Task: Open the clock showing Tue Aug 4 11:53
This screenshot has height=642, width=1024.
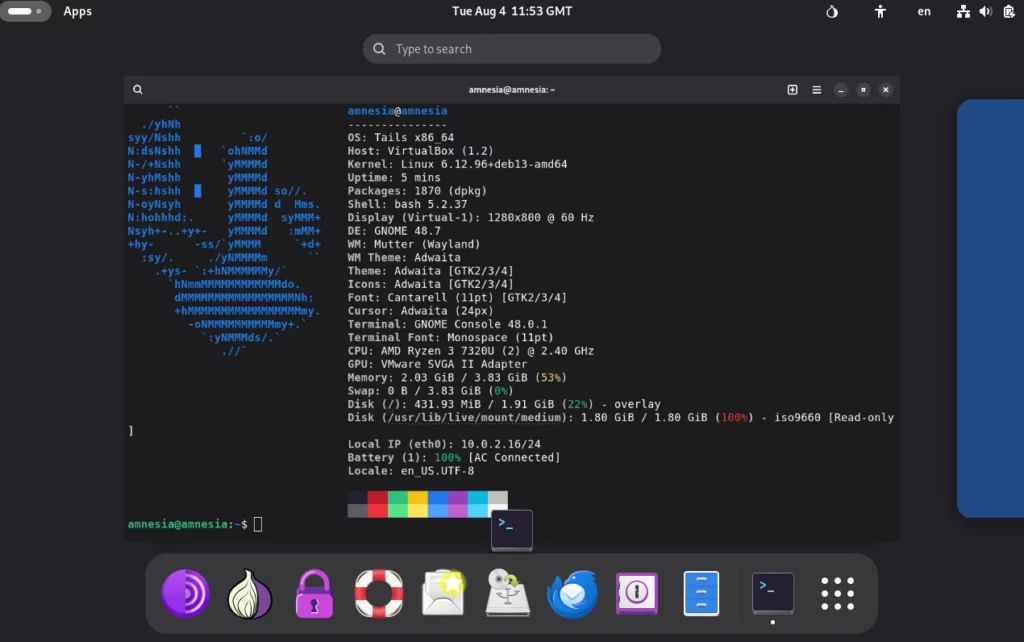Action: pyautogui.click(x=512, y=11)
